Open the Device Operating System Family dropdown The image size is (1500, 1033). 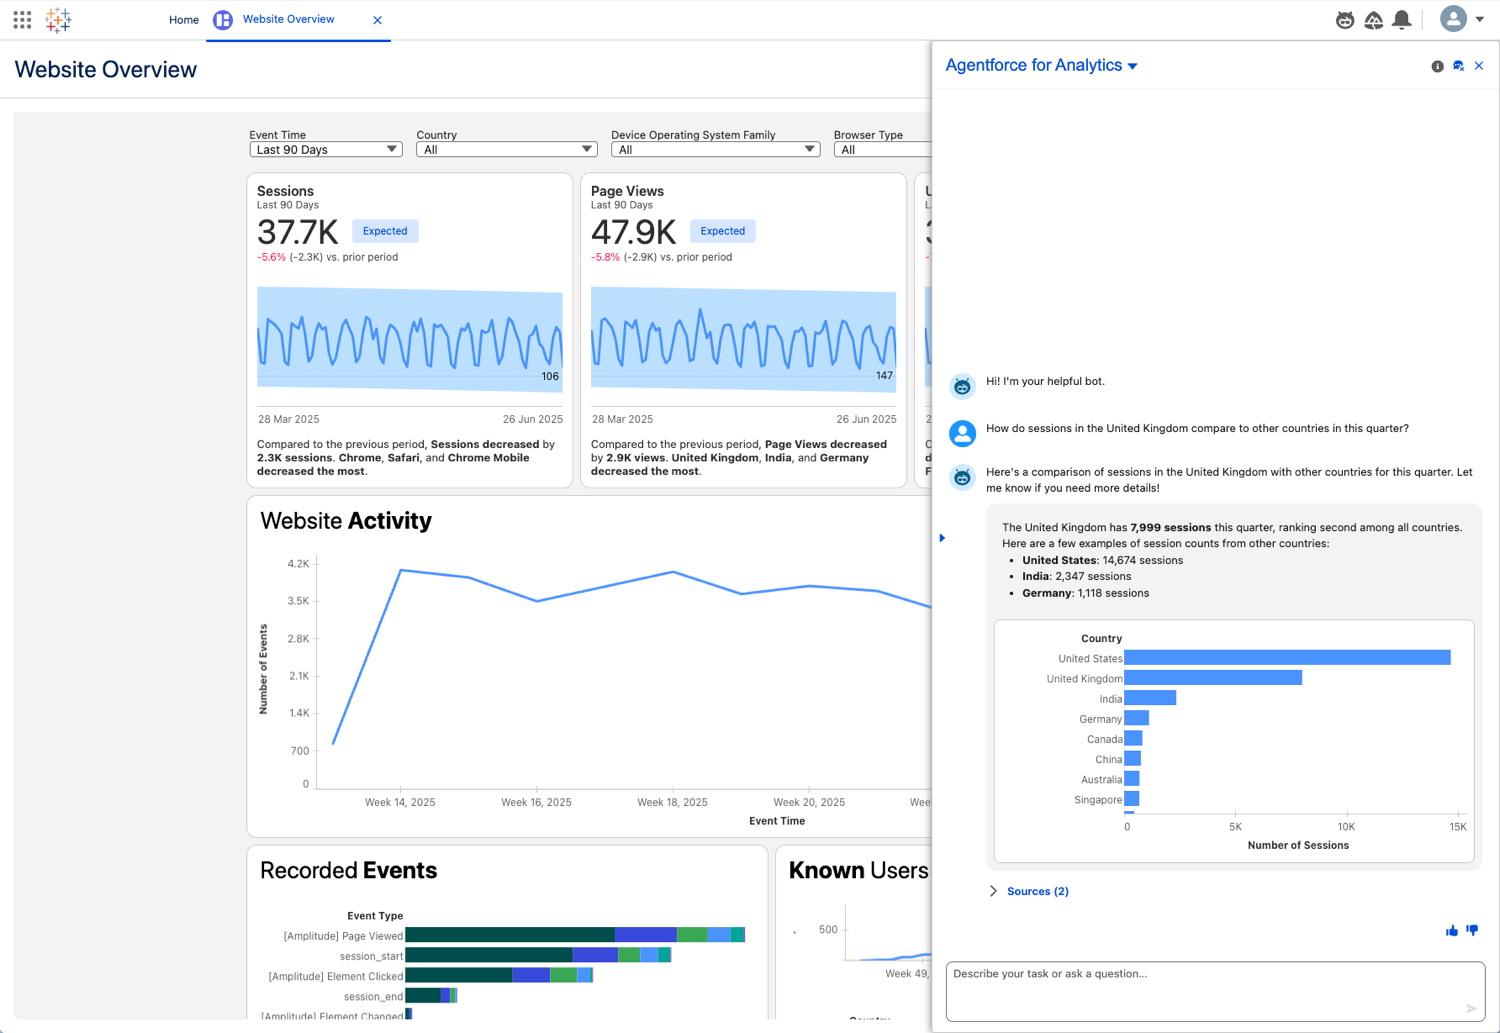click(715, 149)
